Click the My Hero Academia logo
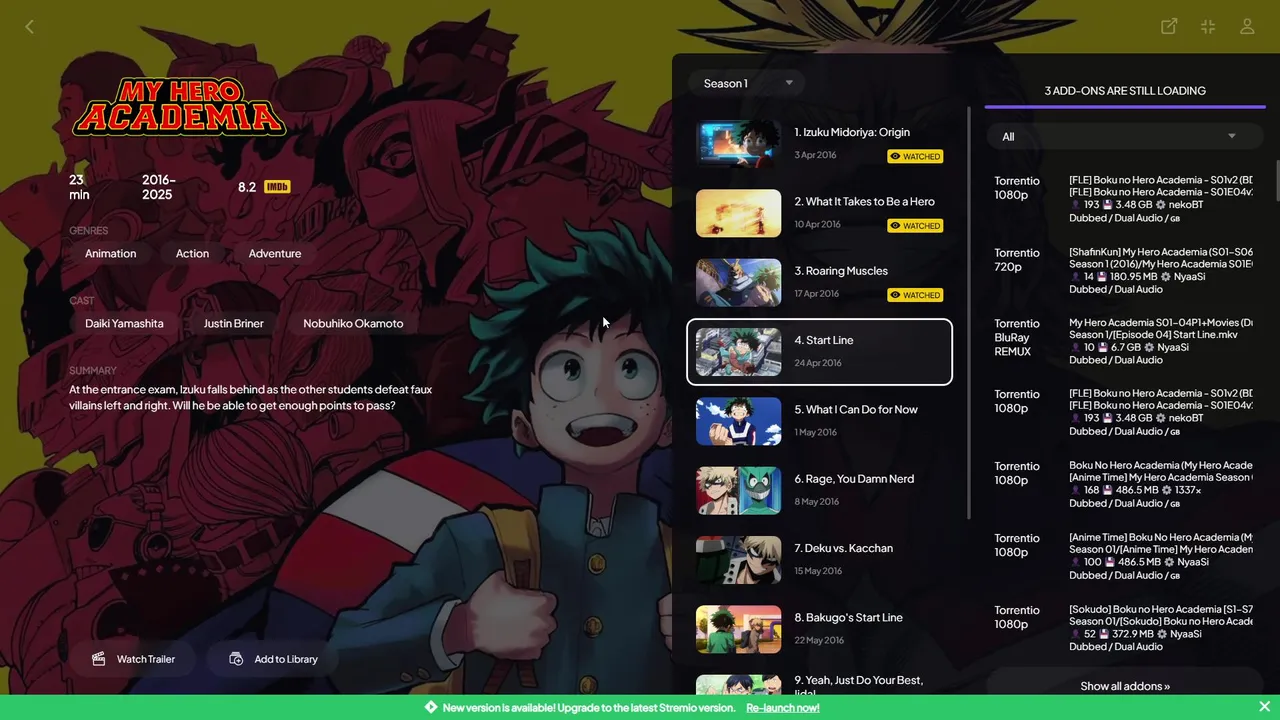 (179, 107)
